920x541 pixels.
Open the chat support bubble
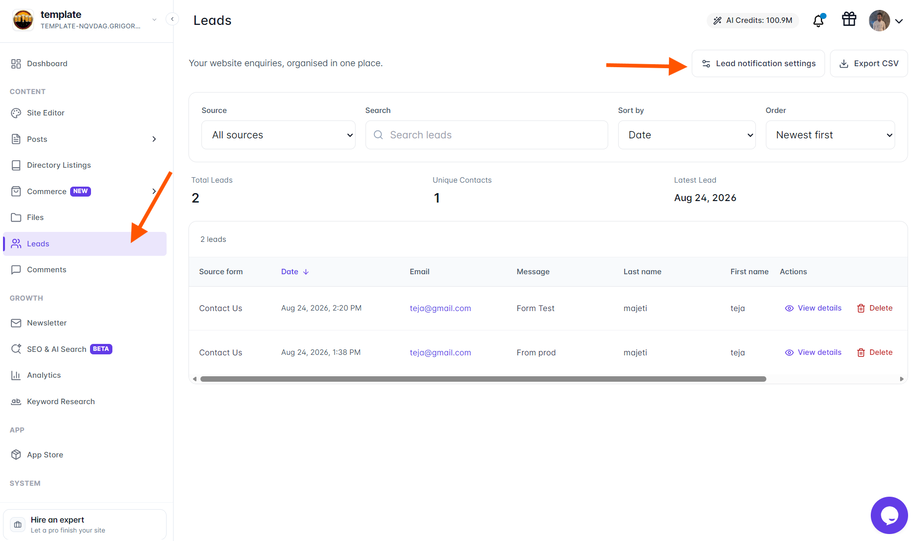[889, 515]
